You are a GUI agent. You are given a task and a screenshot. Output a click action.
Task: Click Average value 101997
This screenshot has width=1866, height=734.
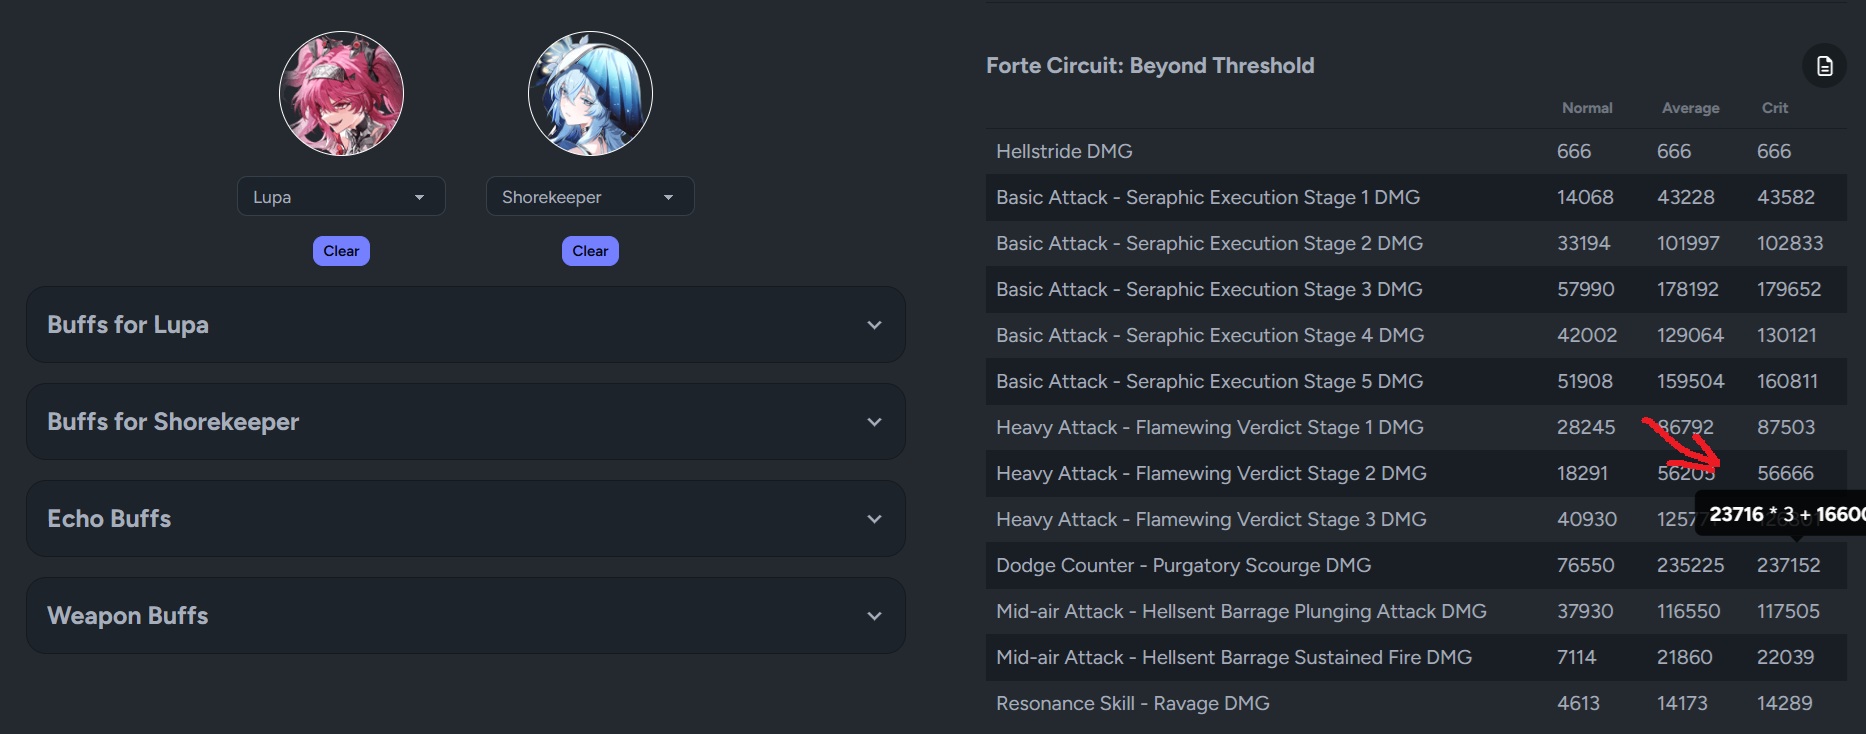click(x=1688, y=243)
